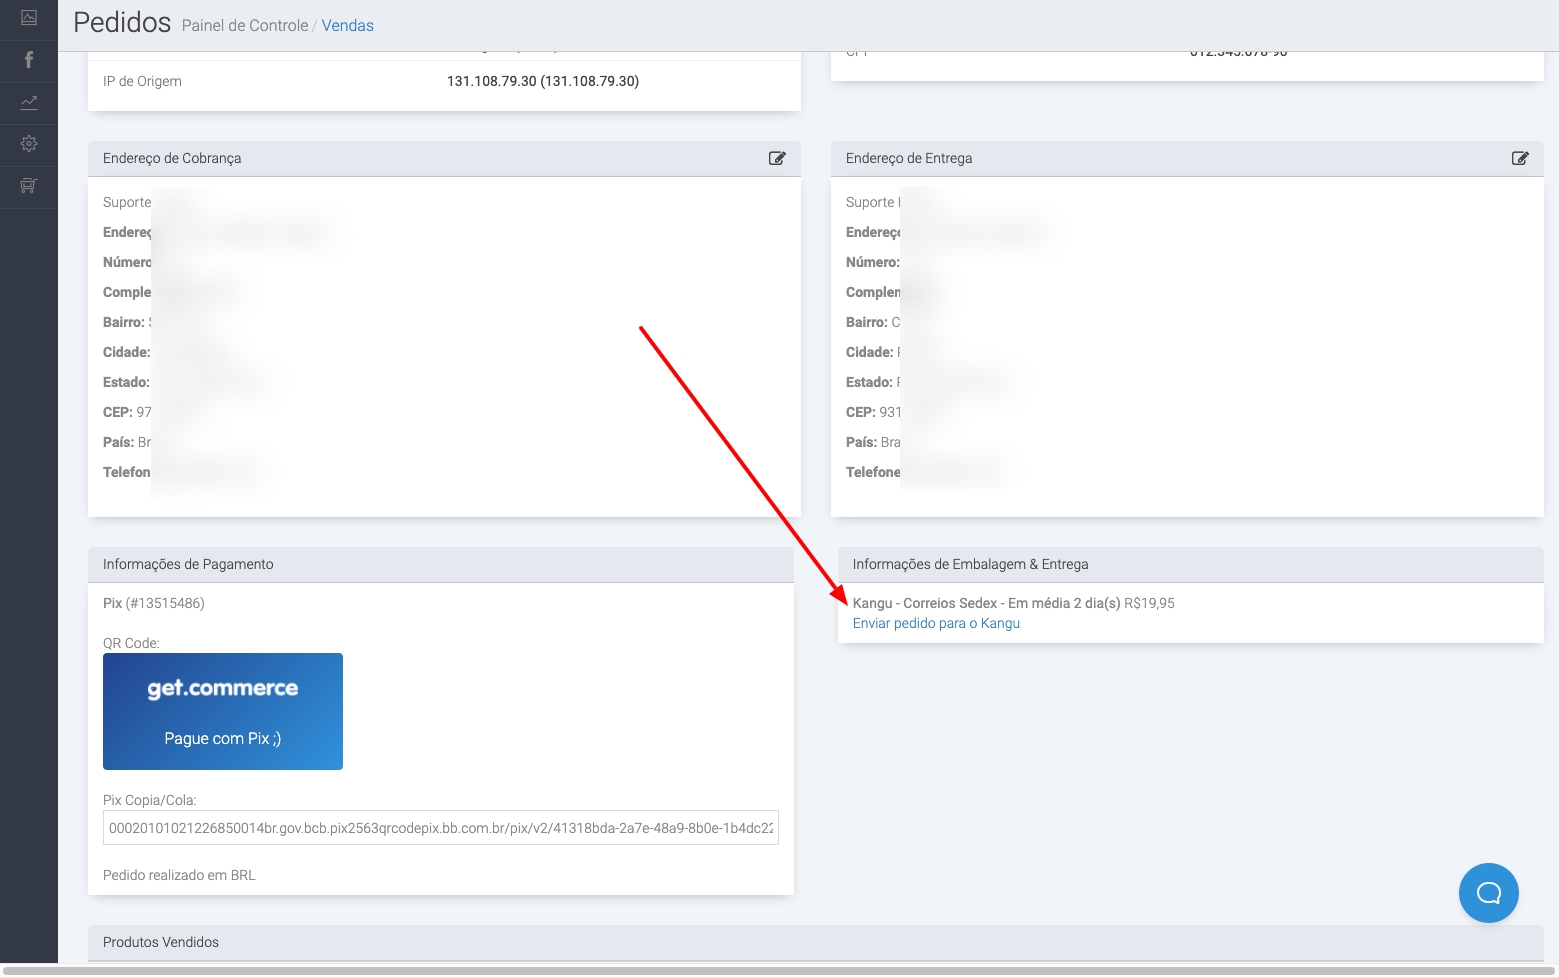Click the Pedidos page title

point(122,23)
